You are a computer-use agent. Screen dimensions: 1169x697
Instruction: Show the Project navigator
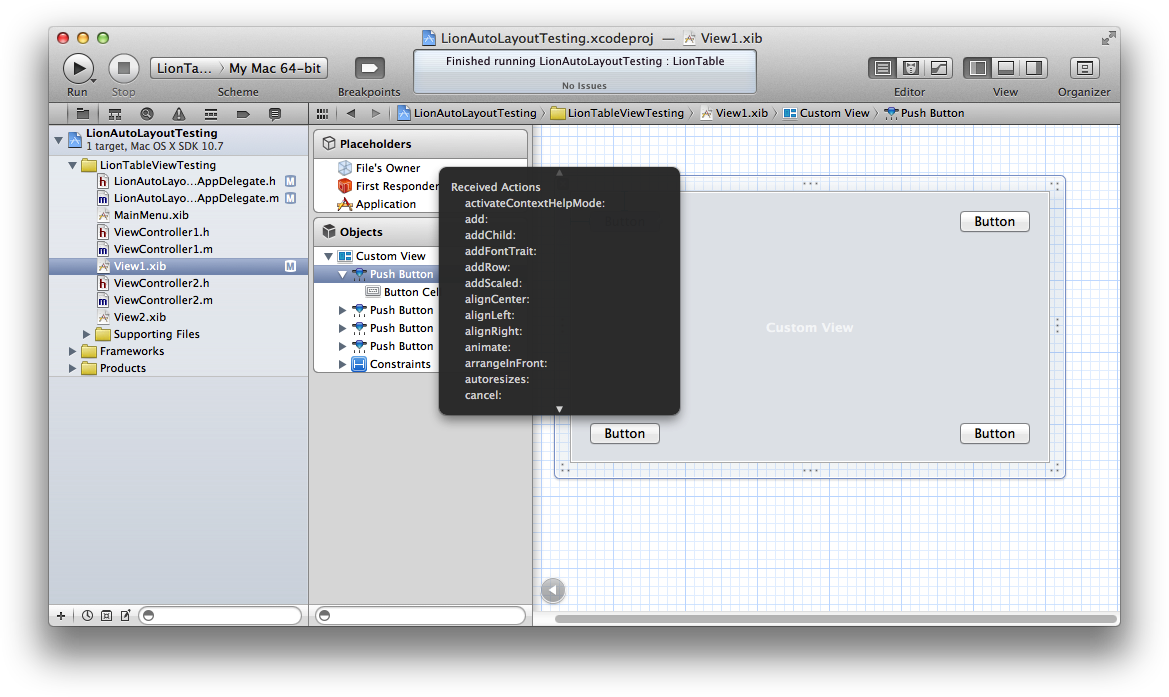(x=83, y=114)
